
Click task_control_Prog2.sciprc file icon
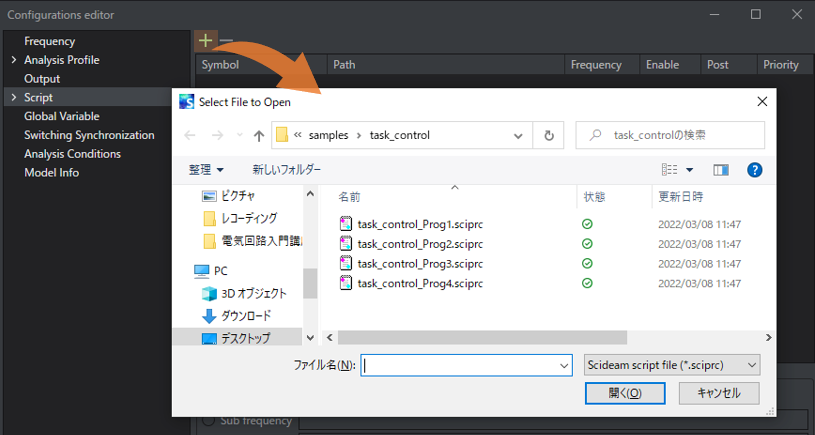[x=346, y=244]
